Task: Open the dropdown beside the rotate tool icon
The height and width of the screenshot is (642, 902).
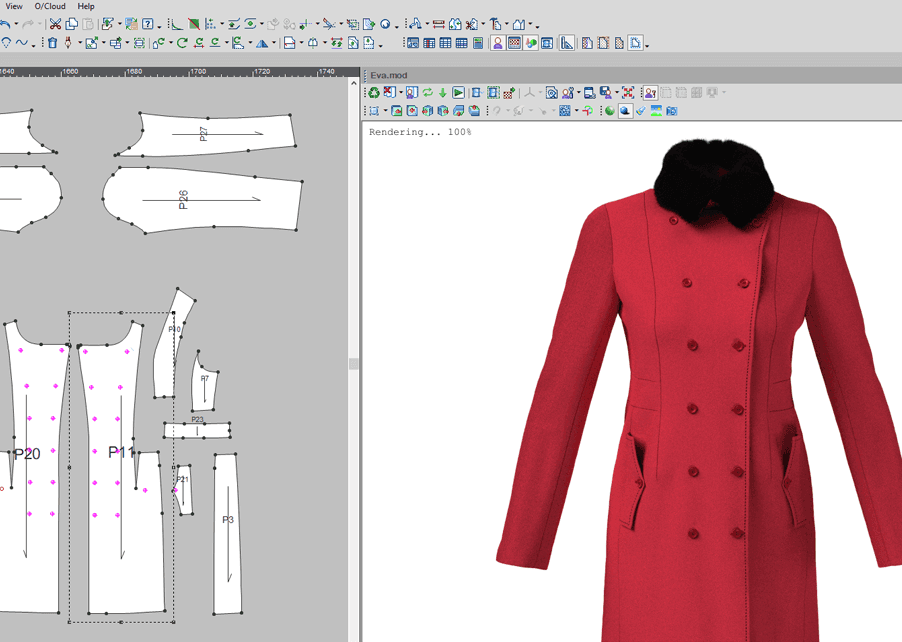Action: (170, 43)
